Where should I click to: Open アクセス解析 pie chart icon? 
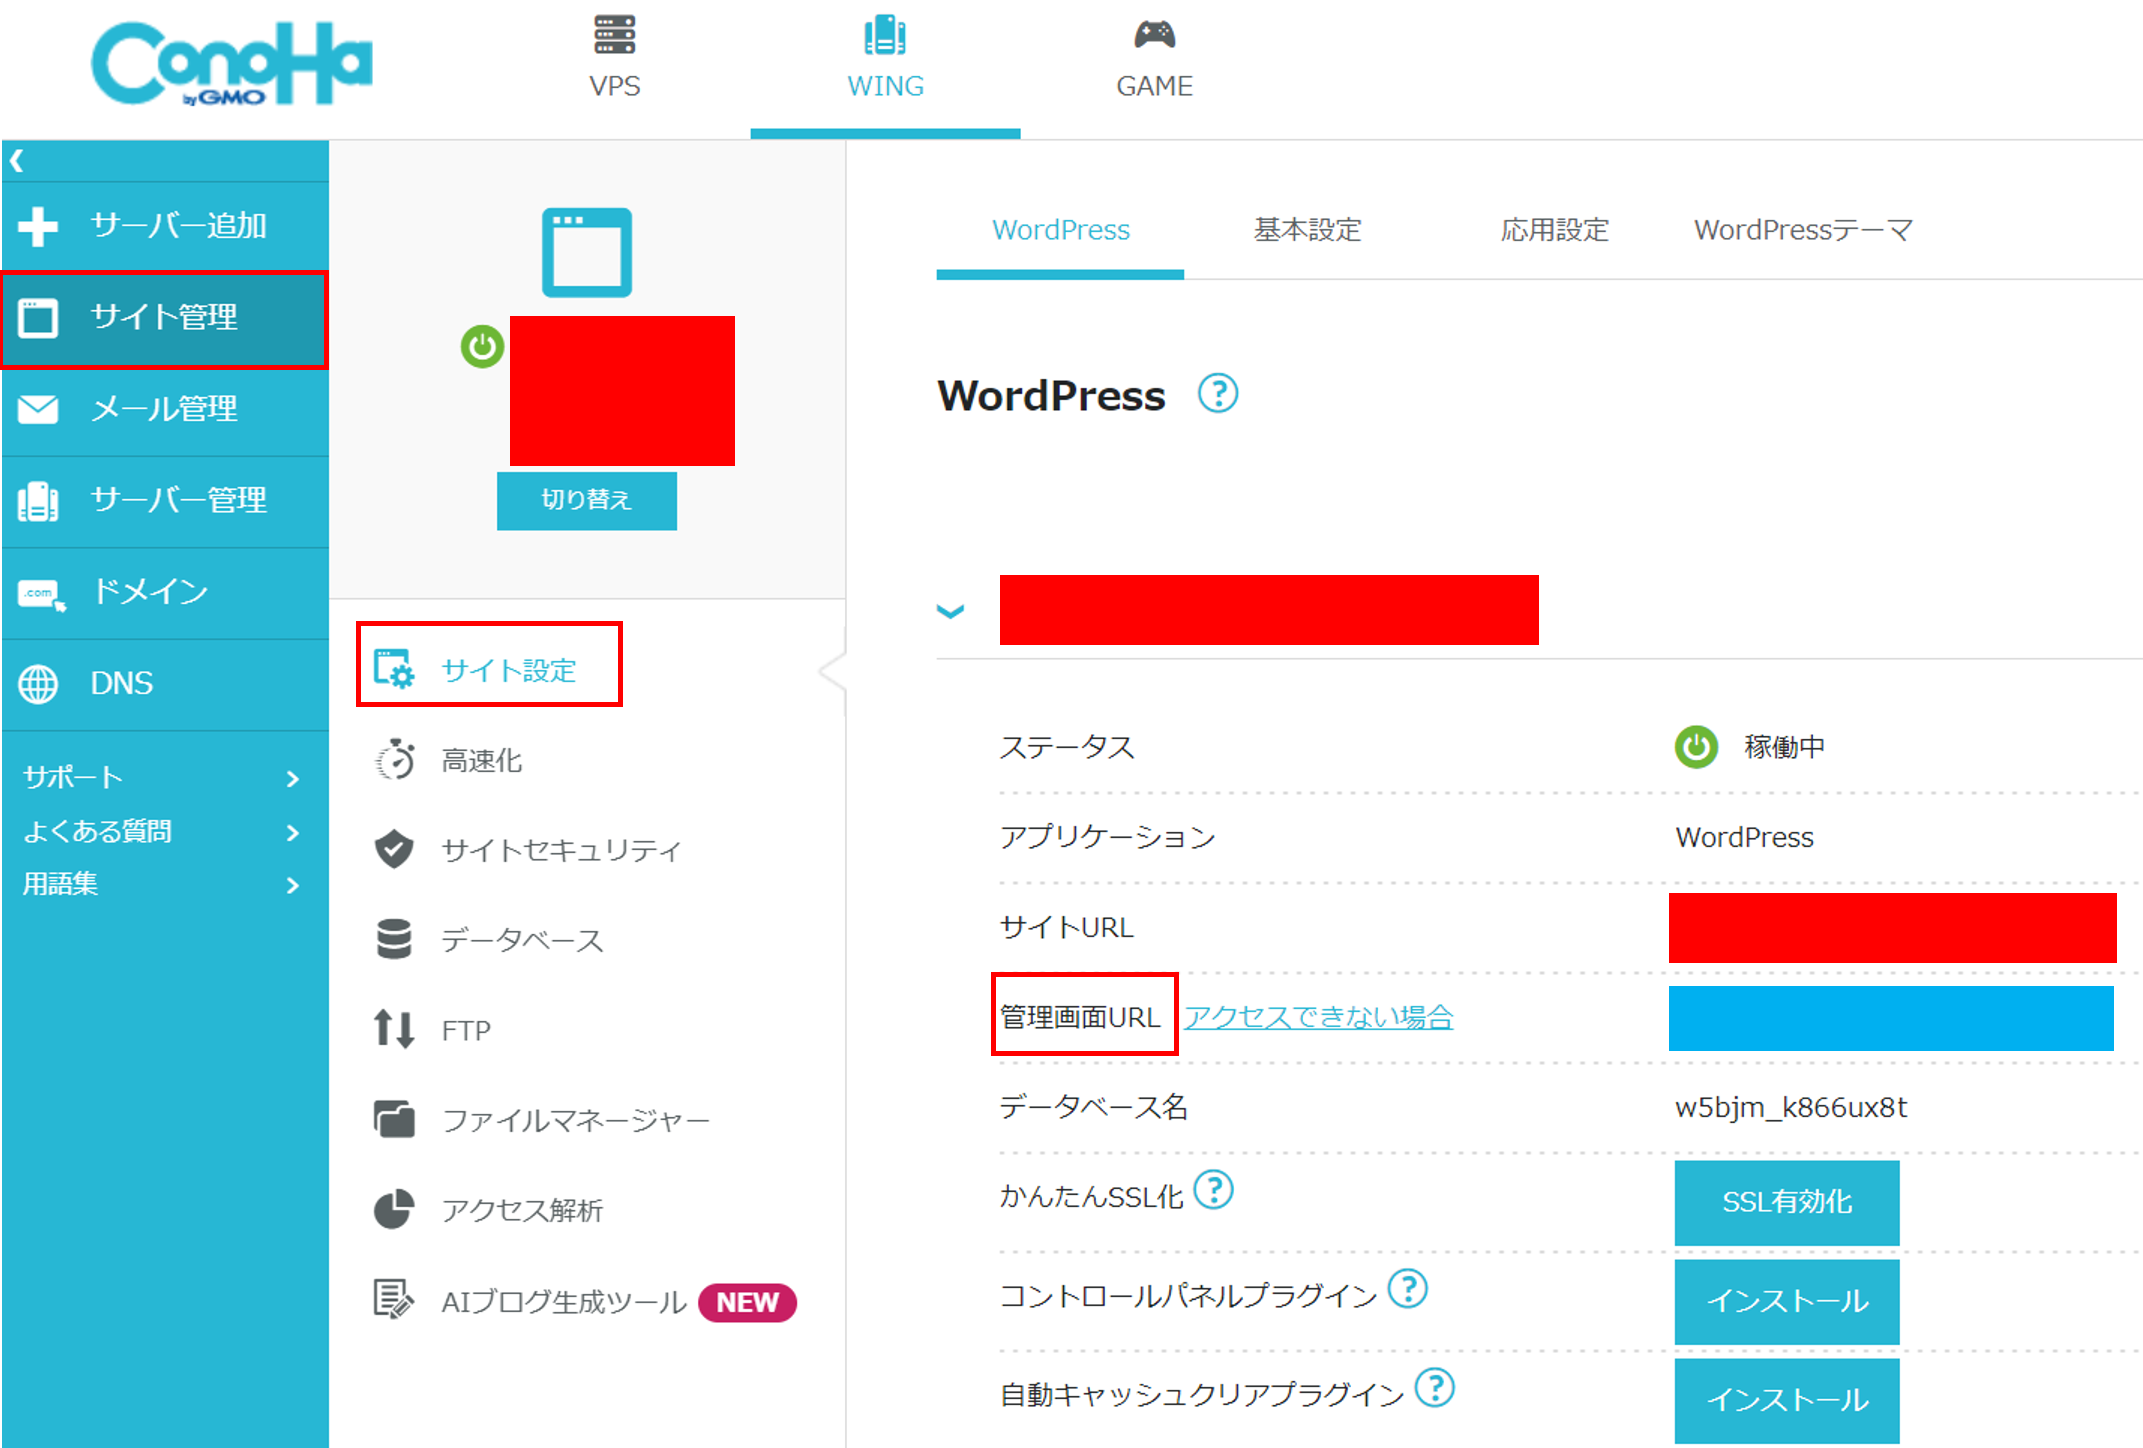394,1209
